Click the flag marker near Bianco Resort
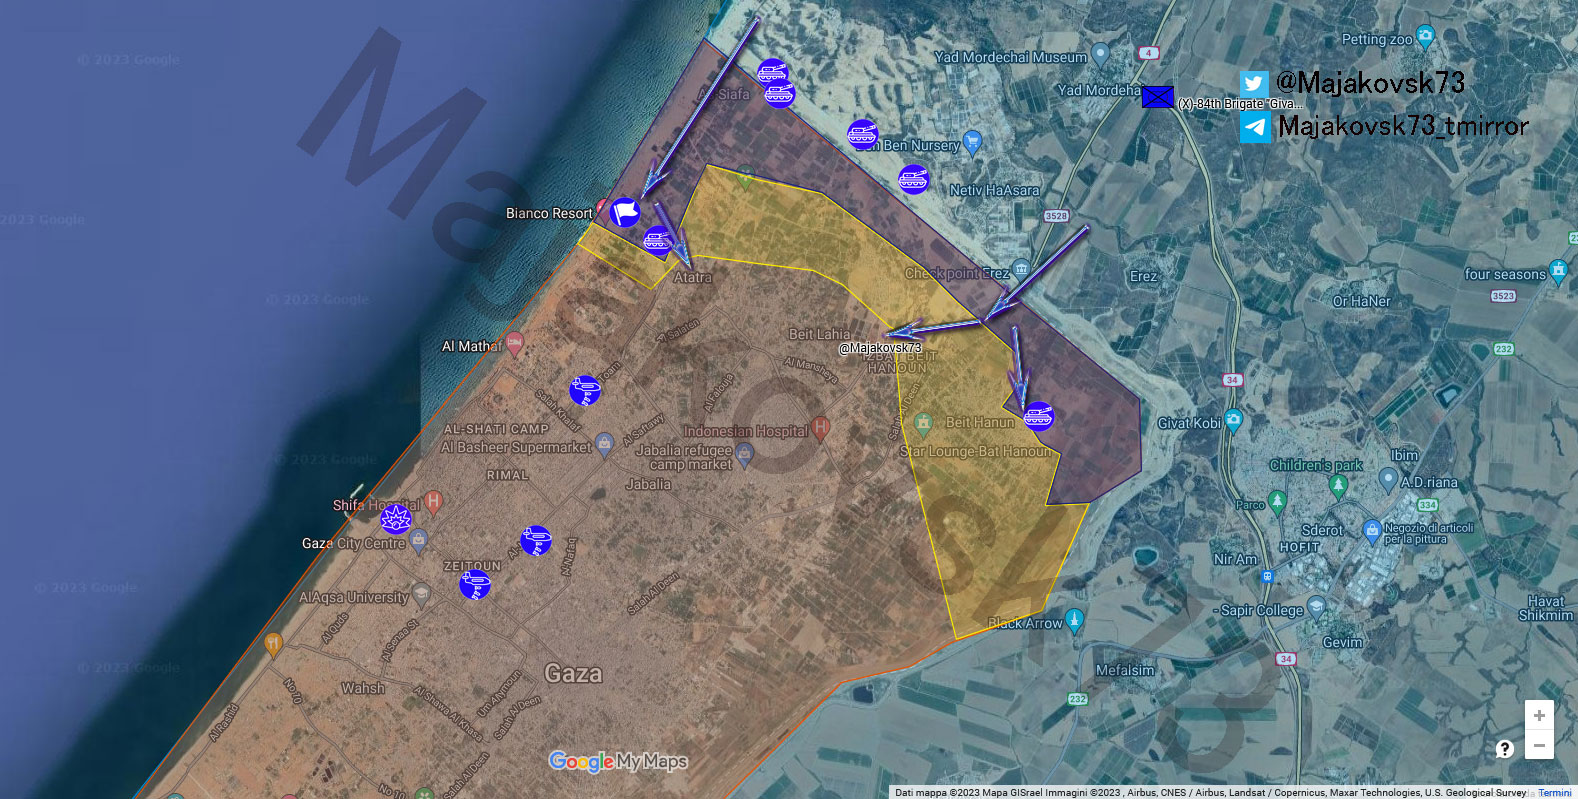This screenshot has width=1578, height=799. (x=625, y=212)
